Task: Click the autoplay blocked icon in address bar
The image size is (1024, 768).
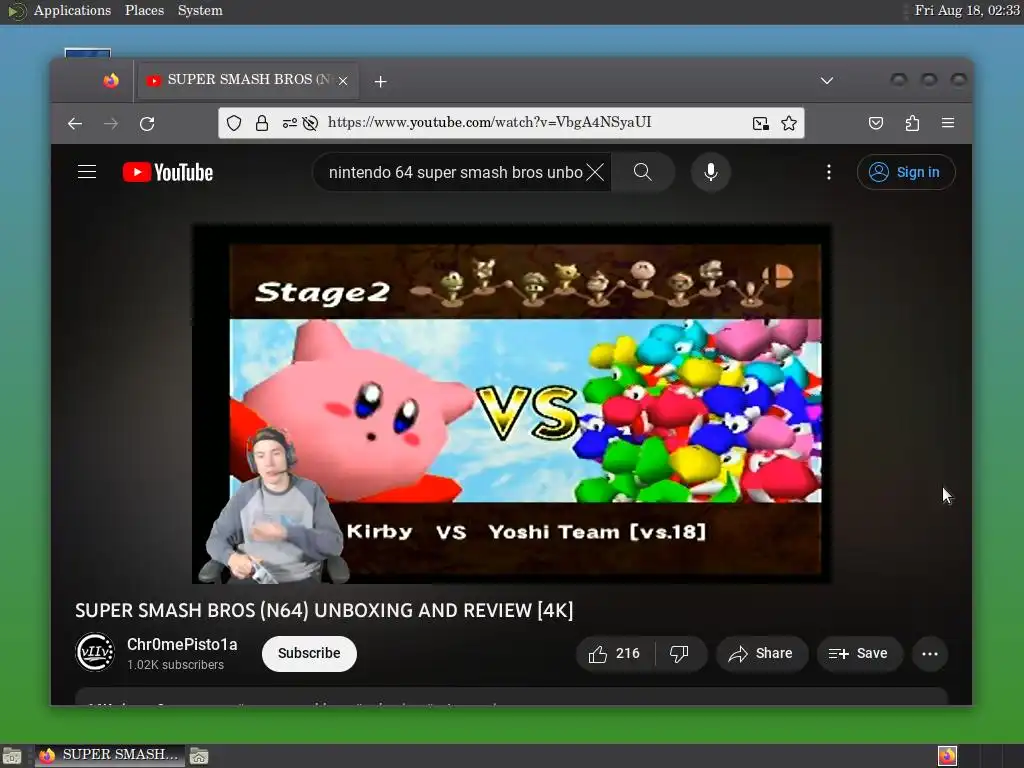Action: (x=310, y=123)
